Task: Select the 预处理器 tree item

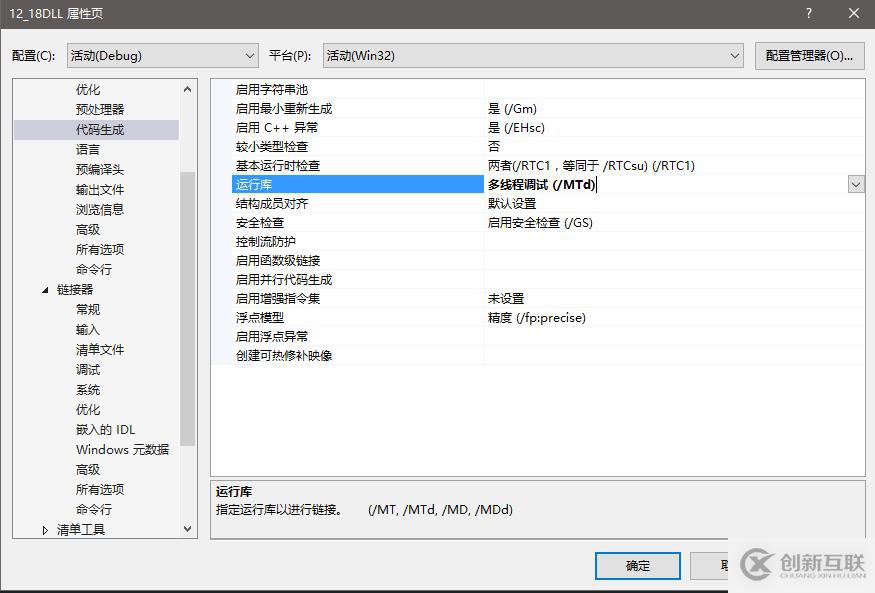Action: point(100,109)
